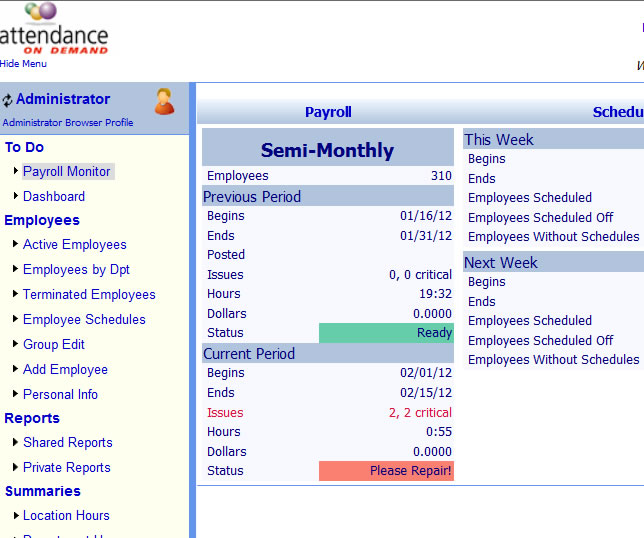Click the Payroll panel header
Viewport: 644px width, 538px height.
click(328, 112)
